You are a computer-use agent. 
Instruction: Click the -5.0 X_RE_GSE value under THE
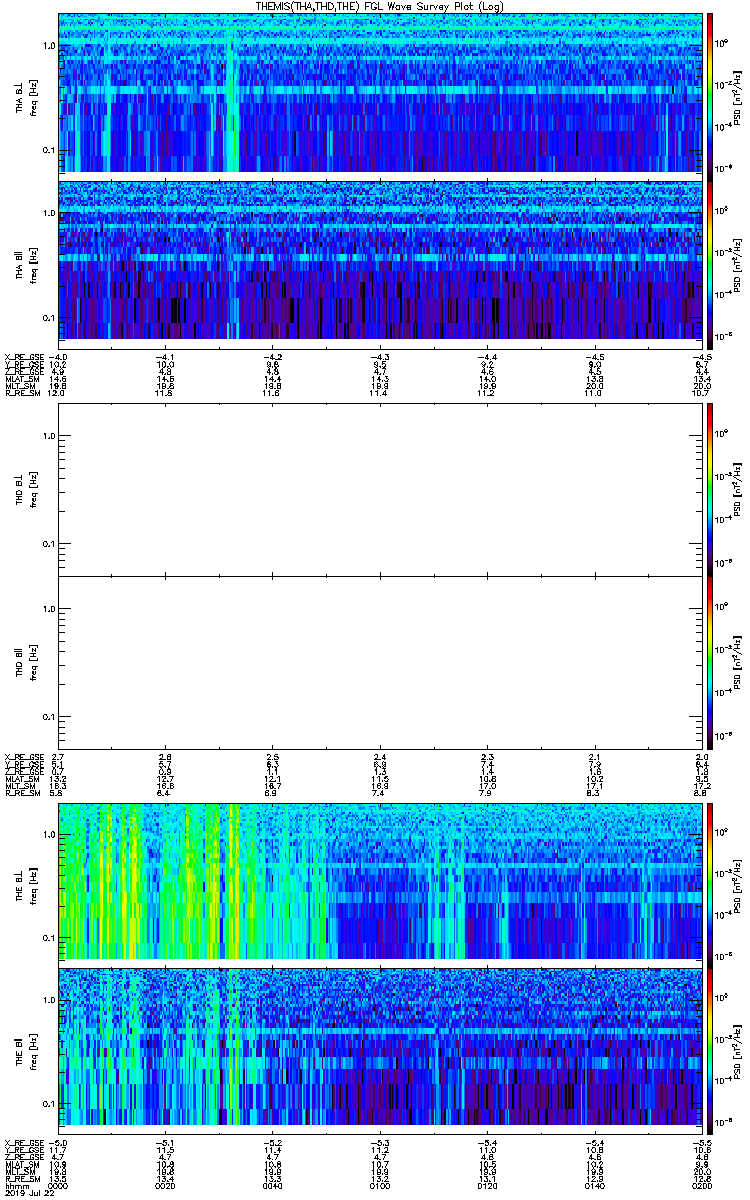pos(59,1141)
